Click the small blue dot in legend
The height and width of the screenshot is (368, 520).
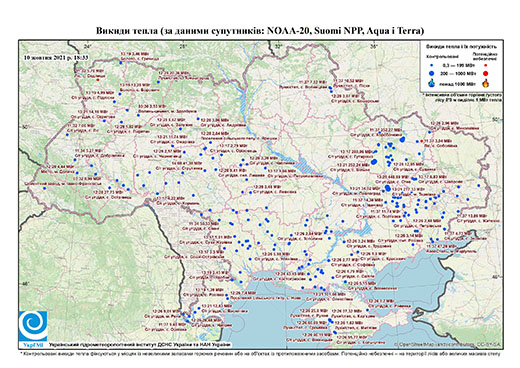pos(432,65)
